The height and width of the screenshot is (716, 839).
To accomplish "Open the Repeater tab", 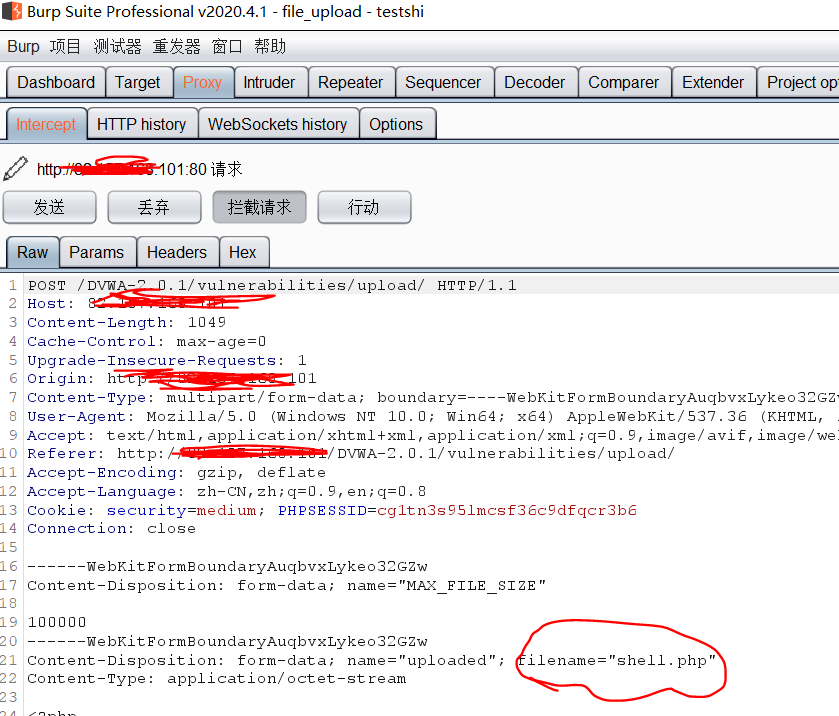I will [x=350, y=82].
